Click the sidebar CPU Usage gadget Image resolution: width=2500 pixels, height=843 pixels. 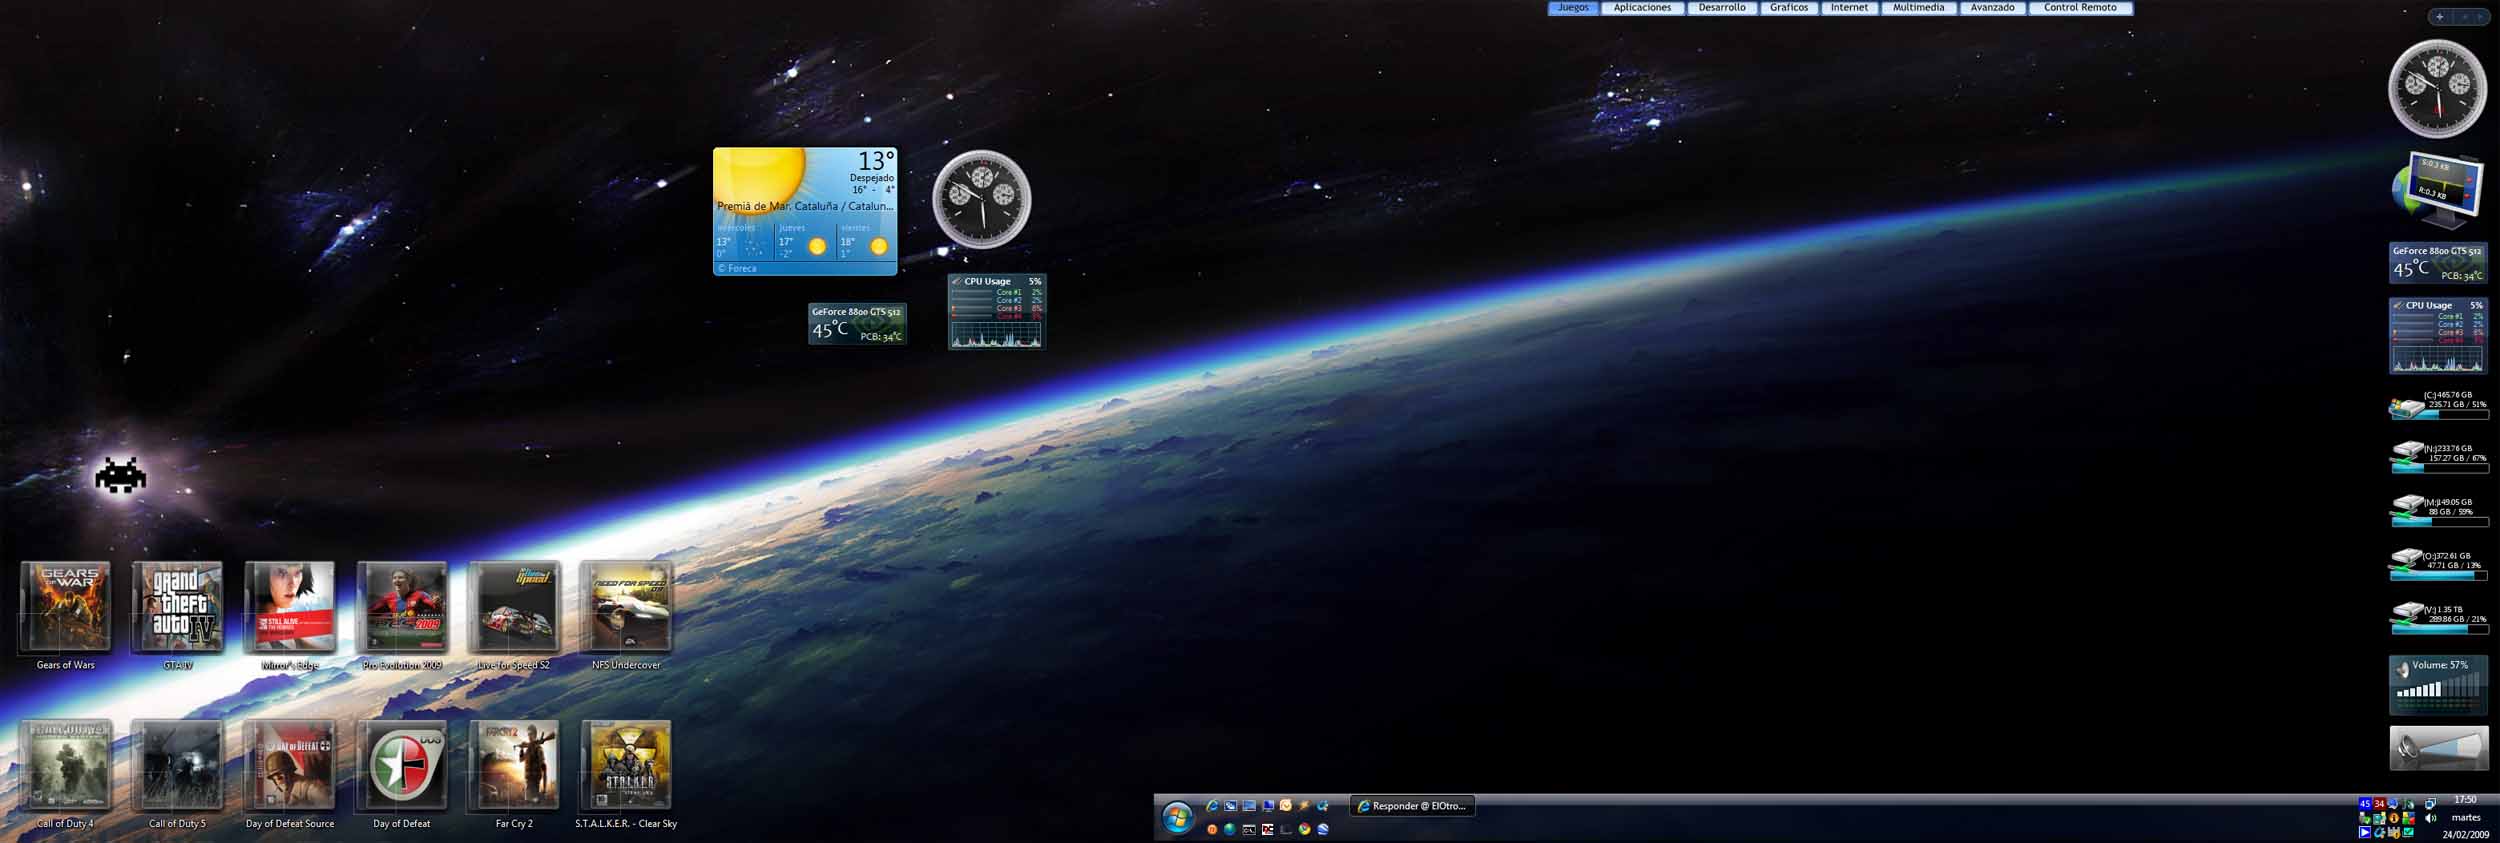(x=2438, y=336)
